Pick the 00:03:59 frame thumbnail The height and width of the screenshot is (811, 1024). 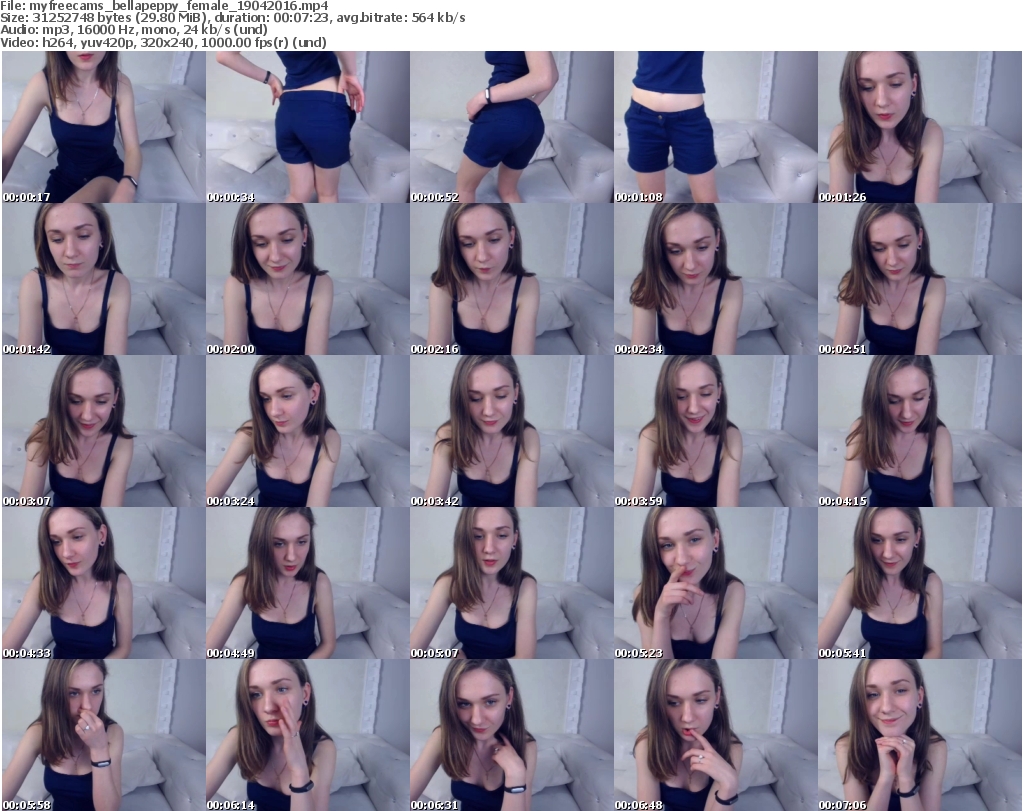pyautogui.click(x=716, y=432)
